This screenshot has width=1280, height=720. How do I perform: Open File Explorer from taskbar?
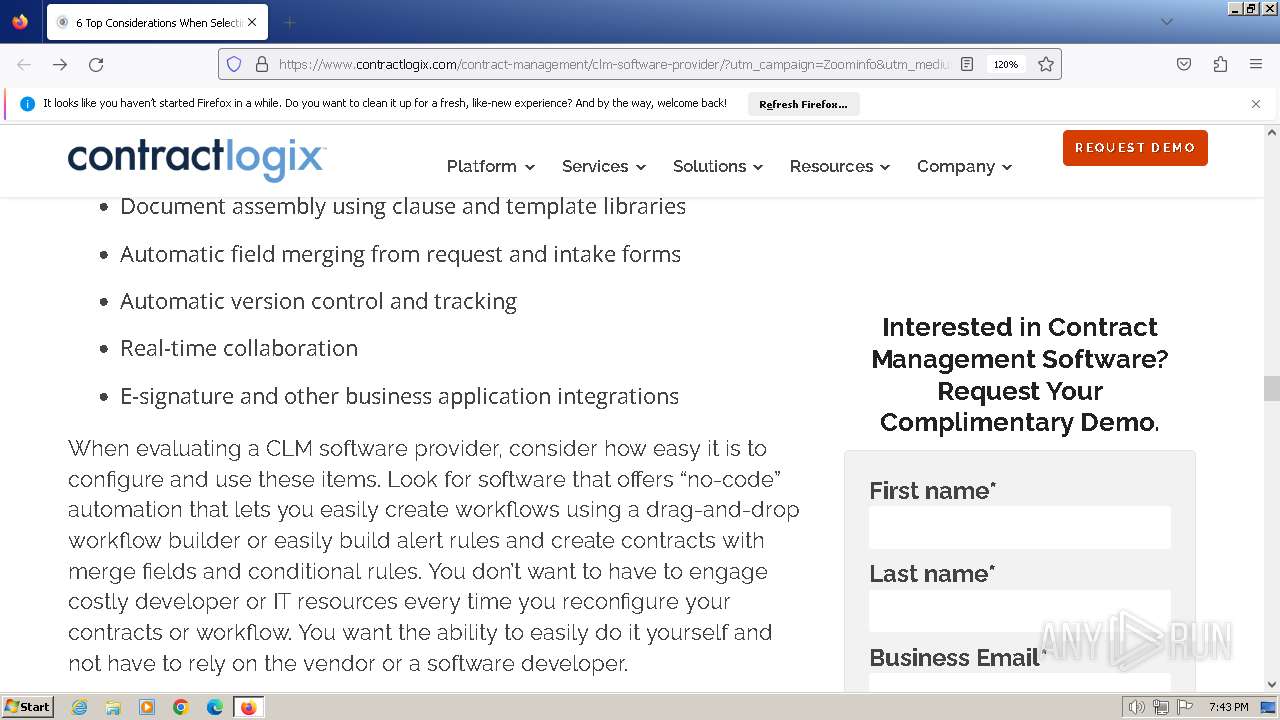pos(113,707)
